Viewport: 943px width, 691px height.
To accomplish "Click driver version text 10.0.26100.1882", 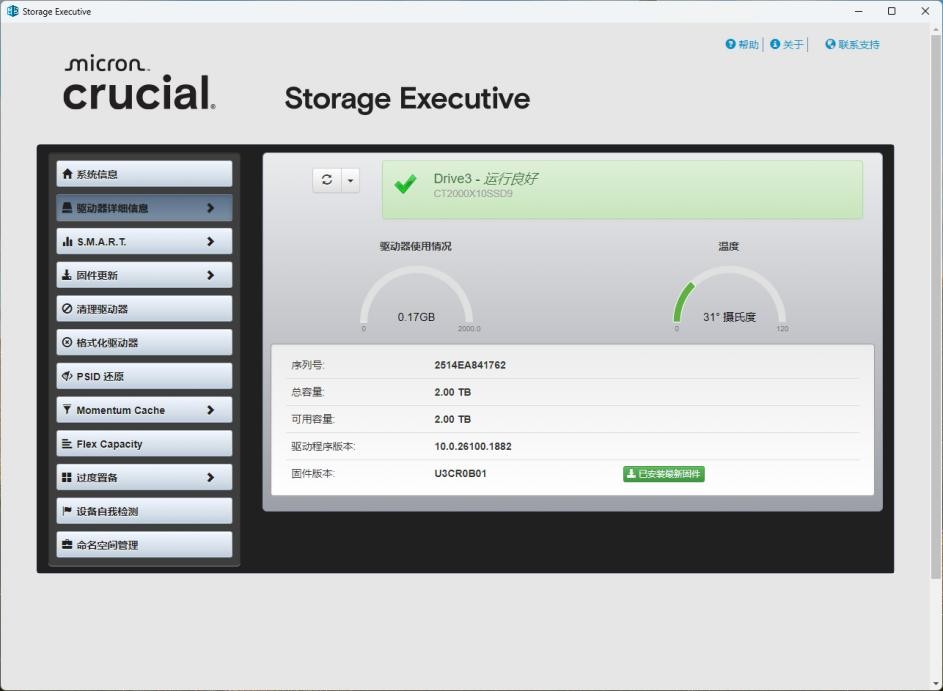I will tap(473, 446).
